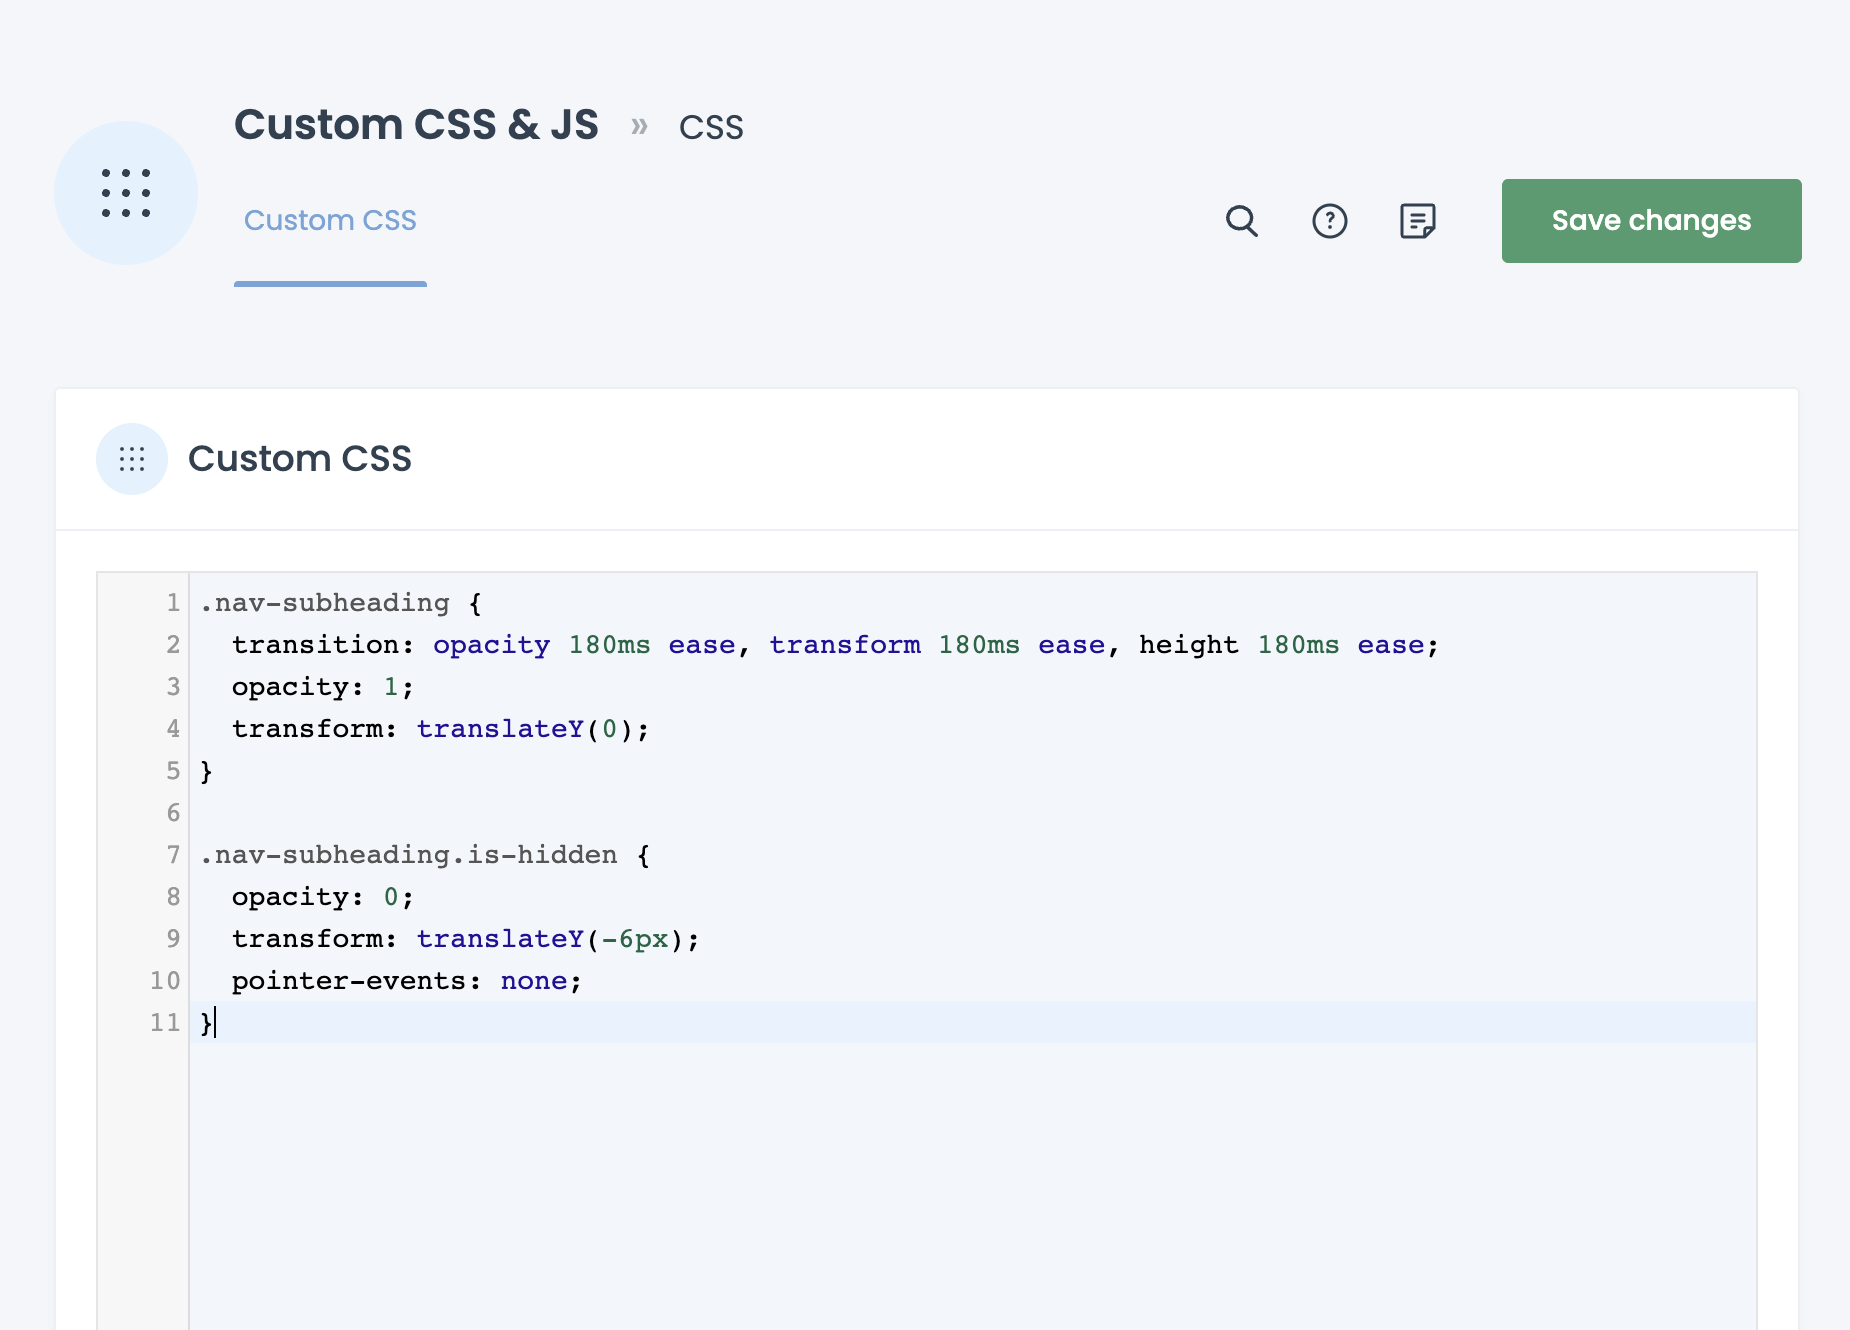Click line number 11 in the gutter

pos(165,1023)
